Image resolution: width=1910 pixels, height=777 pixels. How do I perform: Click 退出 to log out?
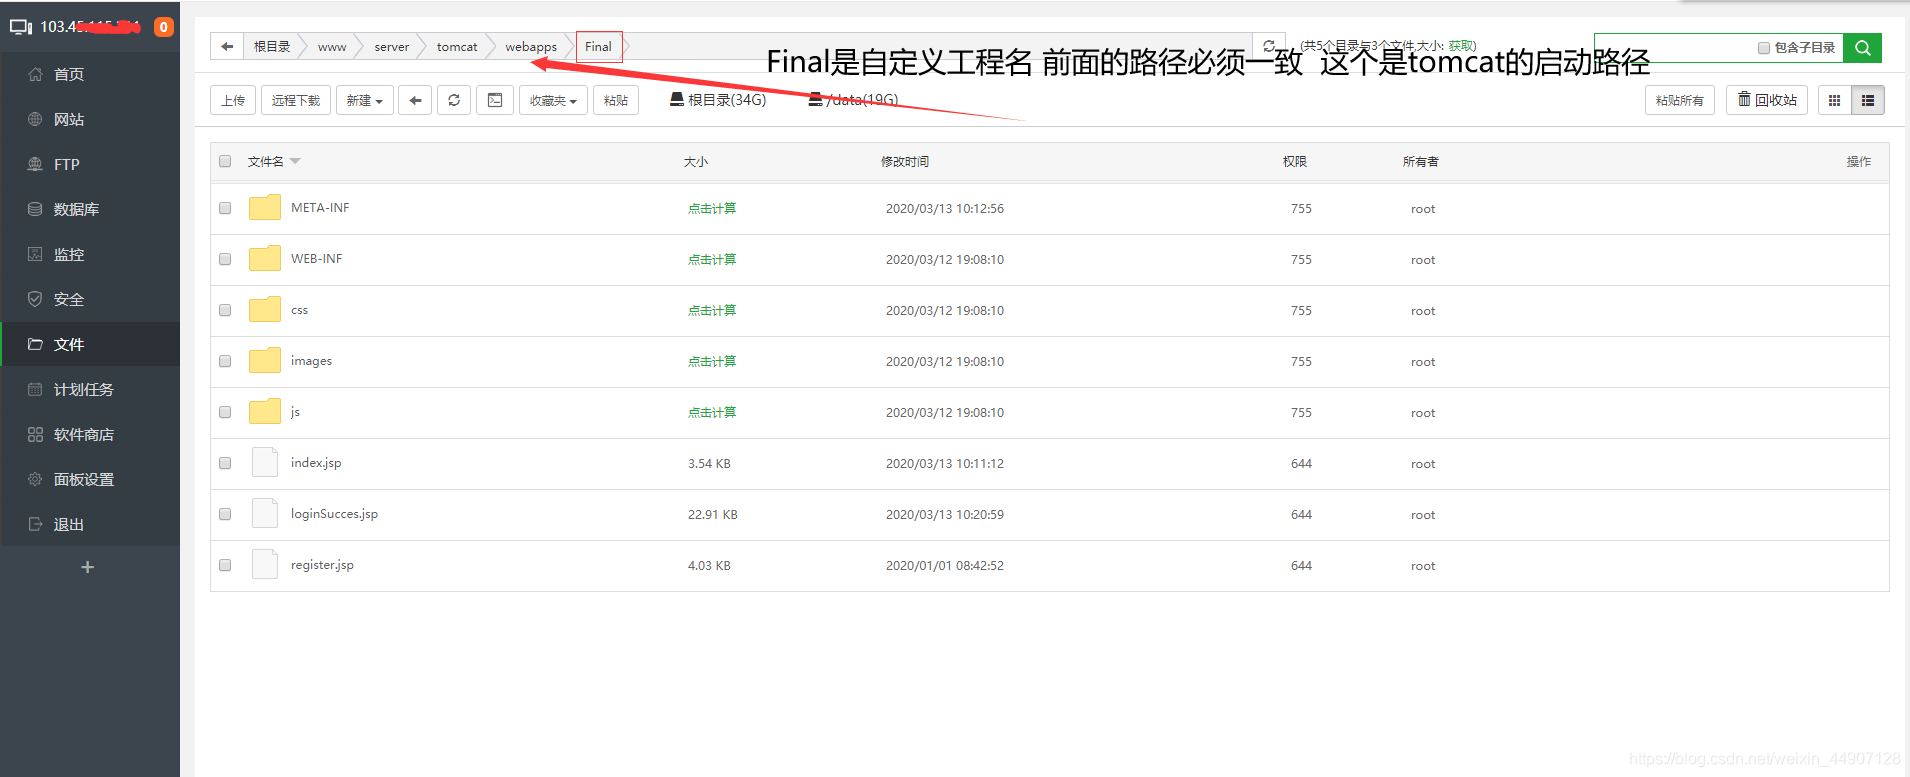click(x=90, y=524)
